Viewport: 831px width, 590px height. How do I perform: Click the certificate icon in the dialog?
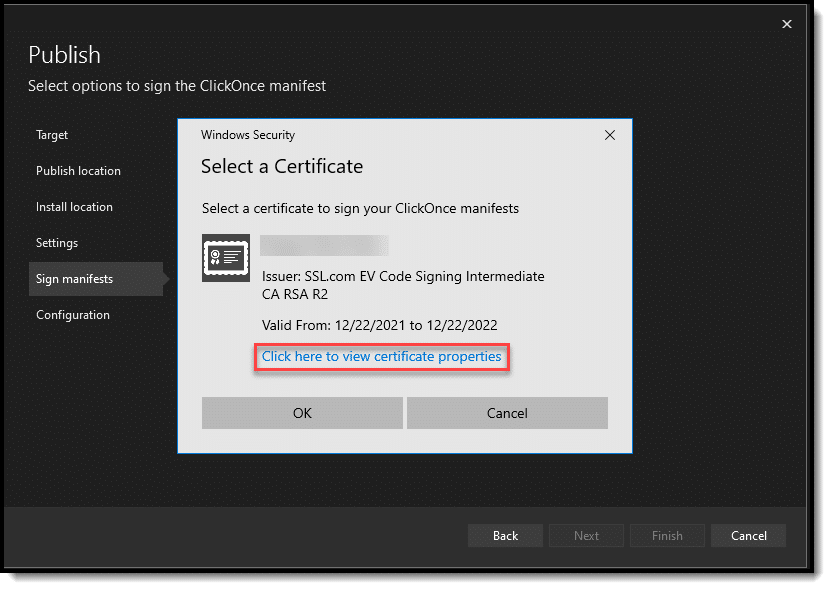pyautogui.click(x=226, y=258)
